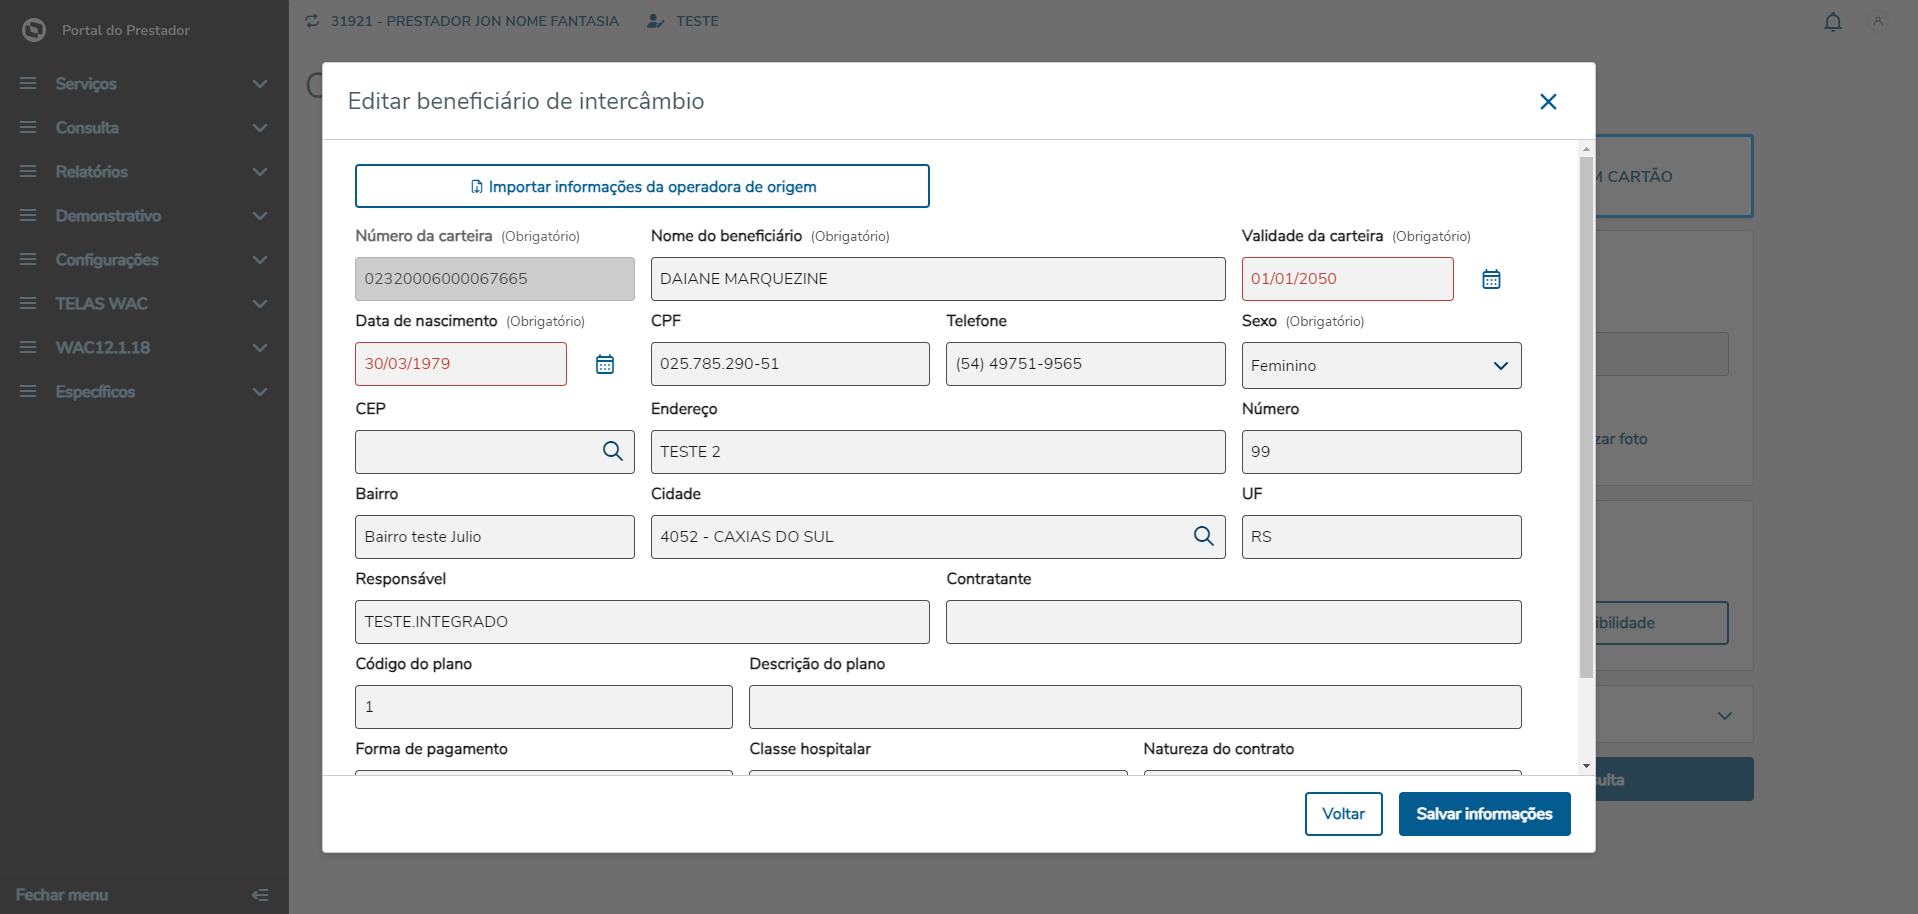Close the Editar beneficiário dialog

(x=1548, y=102)
